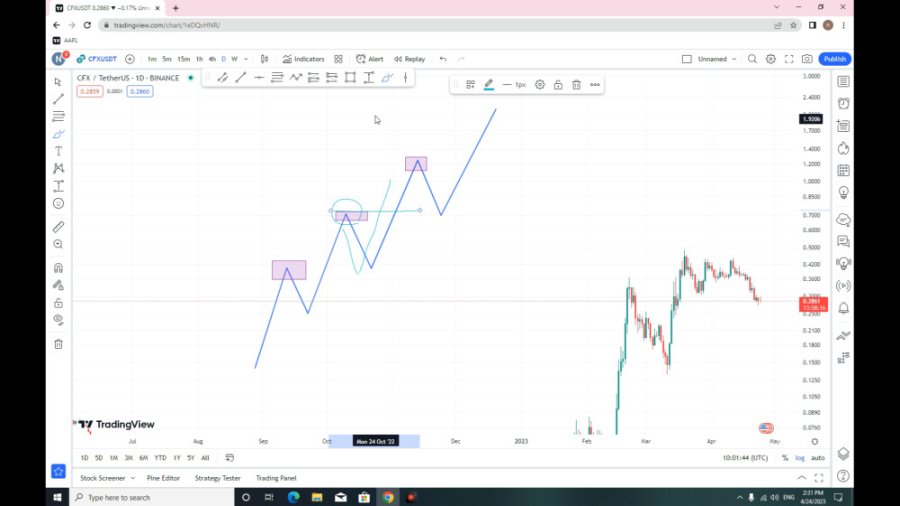Enter fullscreen mode
Screen dimensions: 900x506
(x=790, y=59)
